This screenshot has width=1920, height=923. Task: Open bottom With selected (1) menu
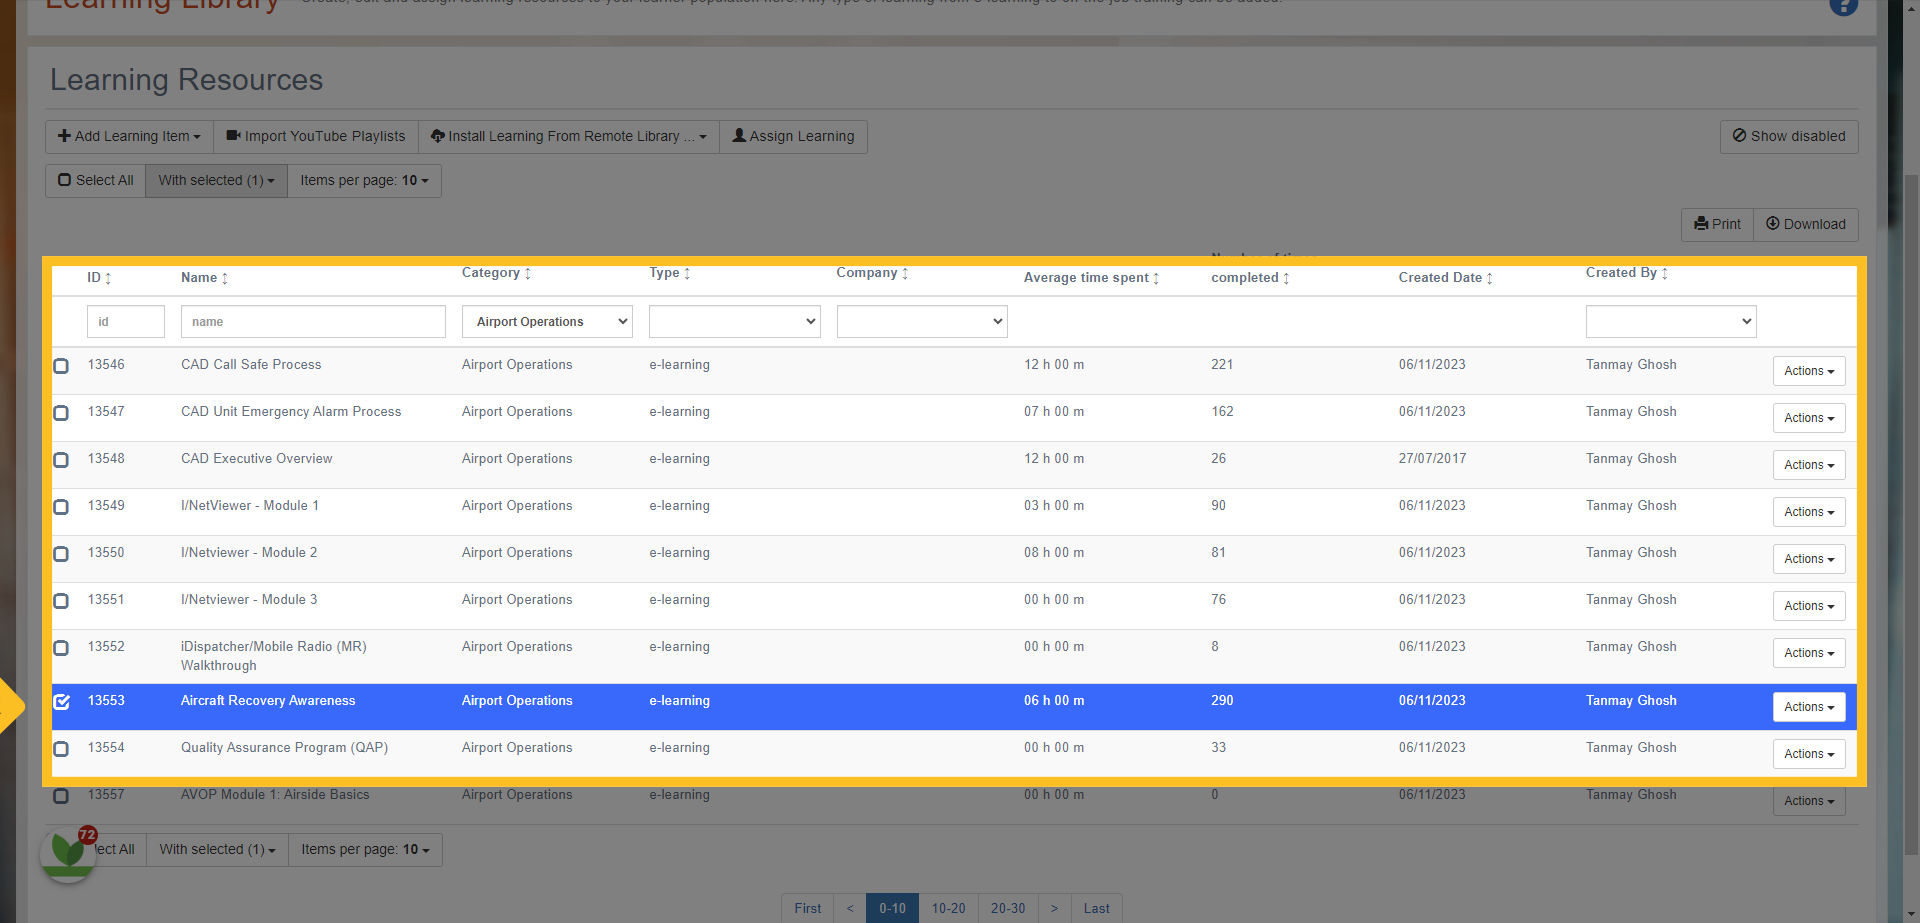coord(217,849)
